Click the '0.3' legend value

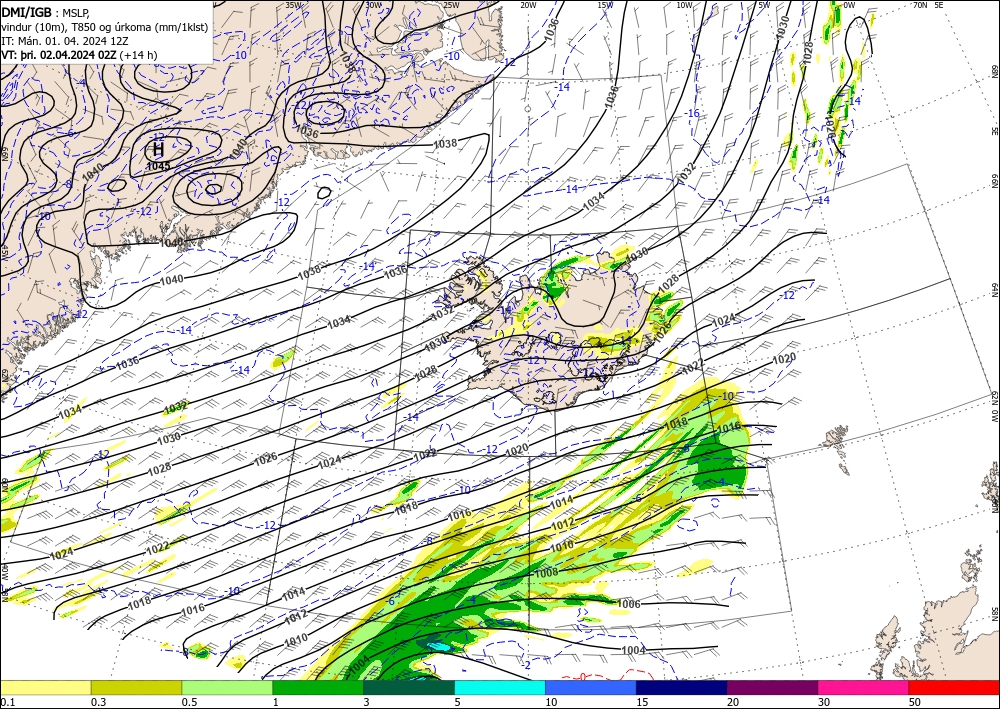pos(98,702)
